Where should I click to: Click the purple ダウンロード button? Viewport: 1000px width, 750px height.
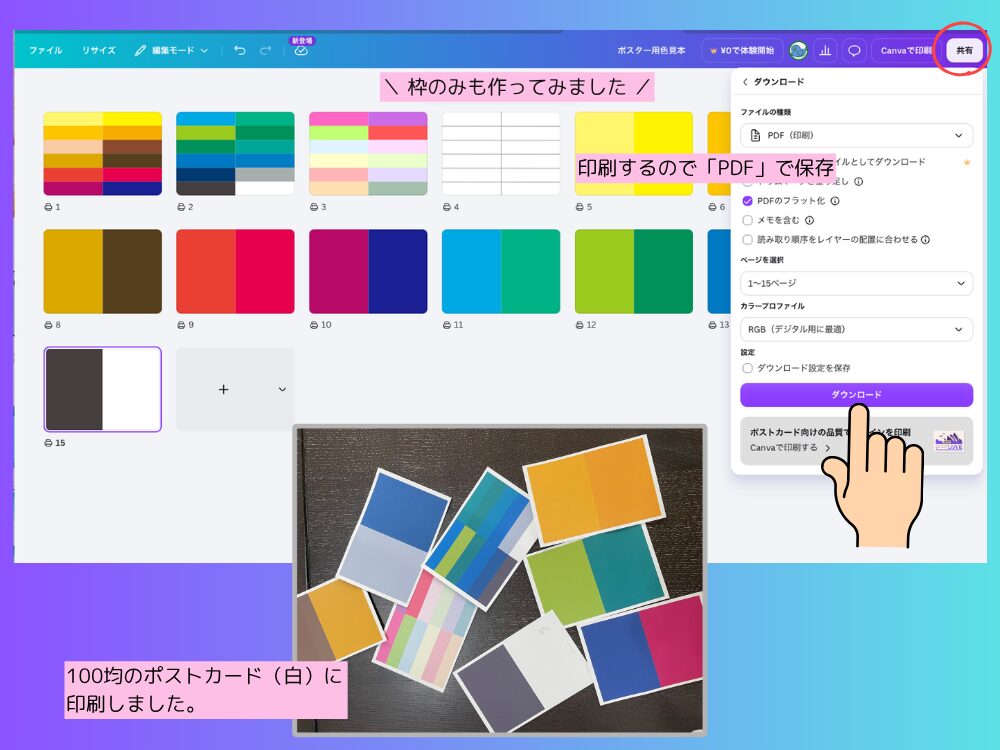(857, 395)
